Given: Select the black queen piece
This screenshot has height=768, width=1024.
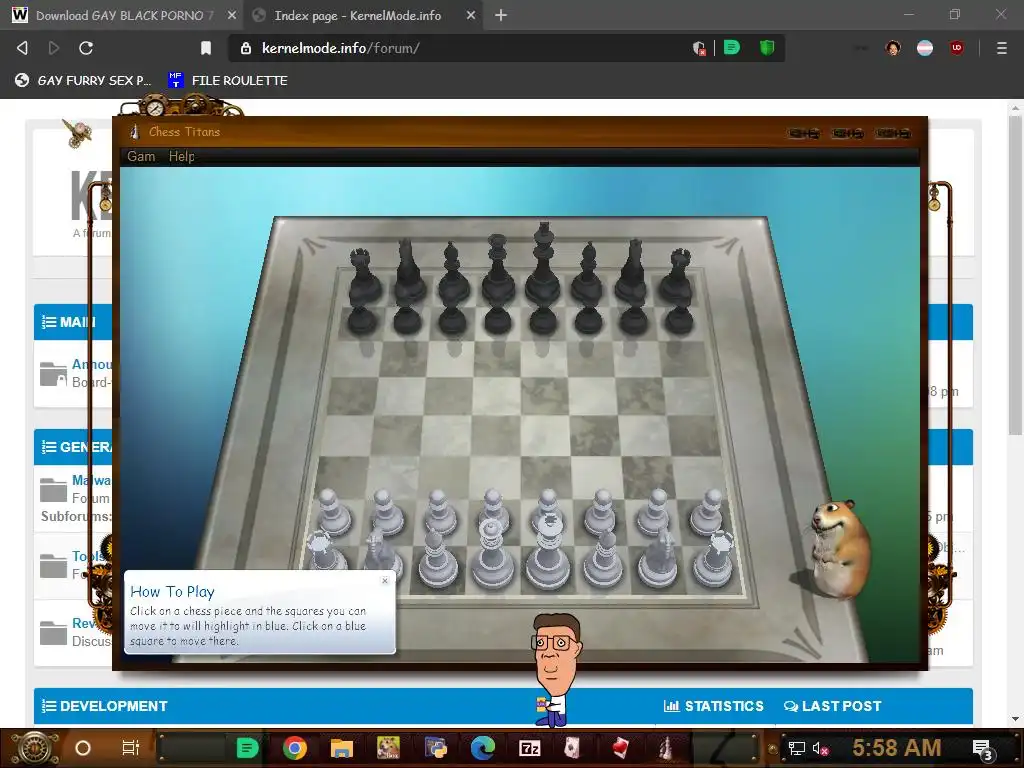Looking at the screenshot, I should pyautogui.click(x=498, y=269).
